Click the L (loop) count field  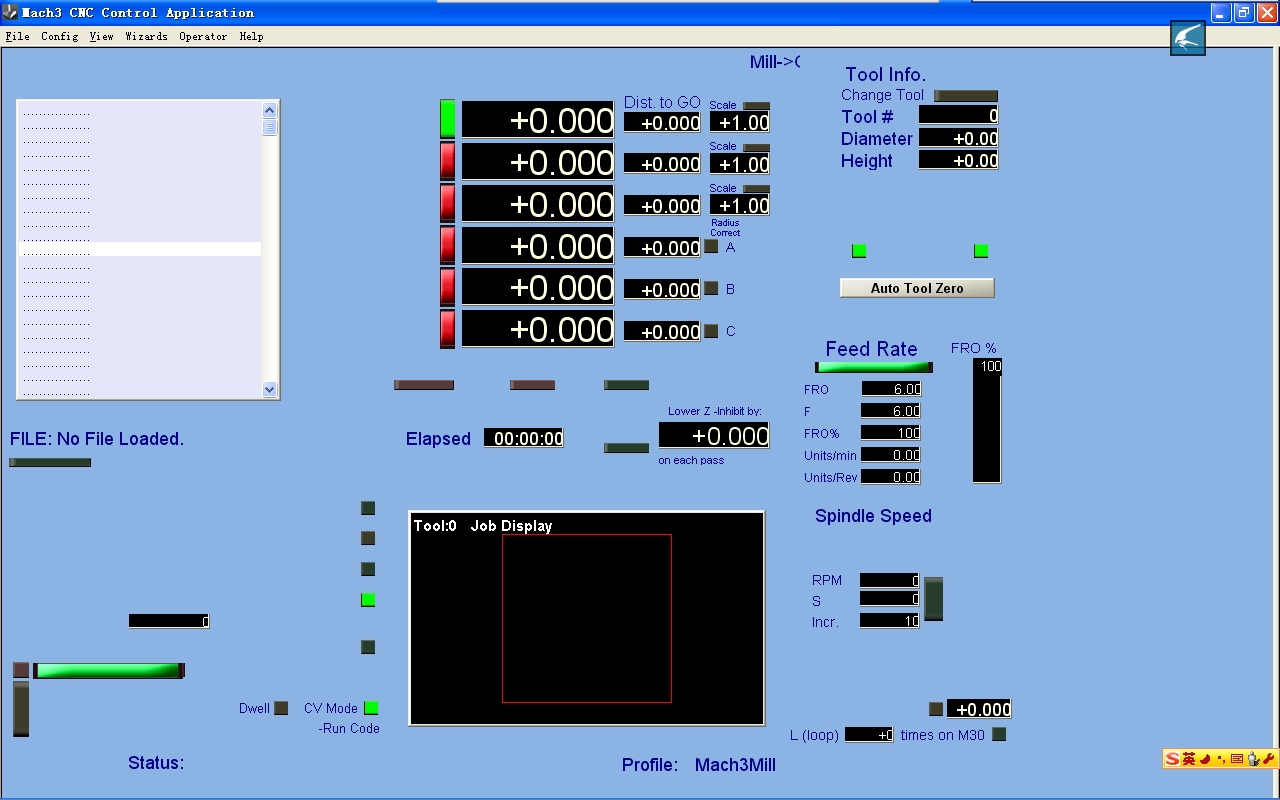[x=869, y=735]
